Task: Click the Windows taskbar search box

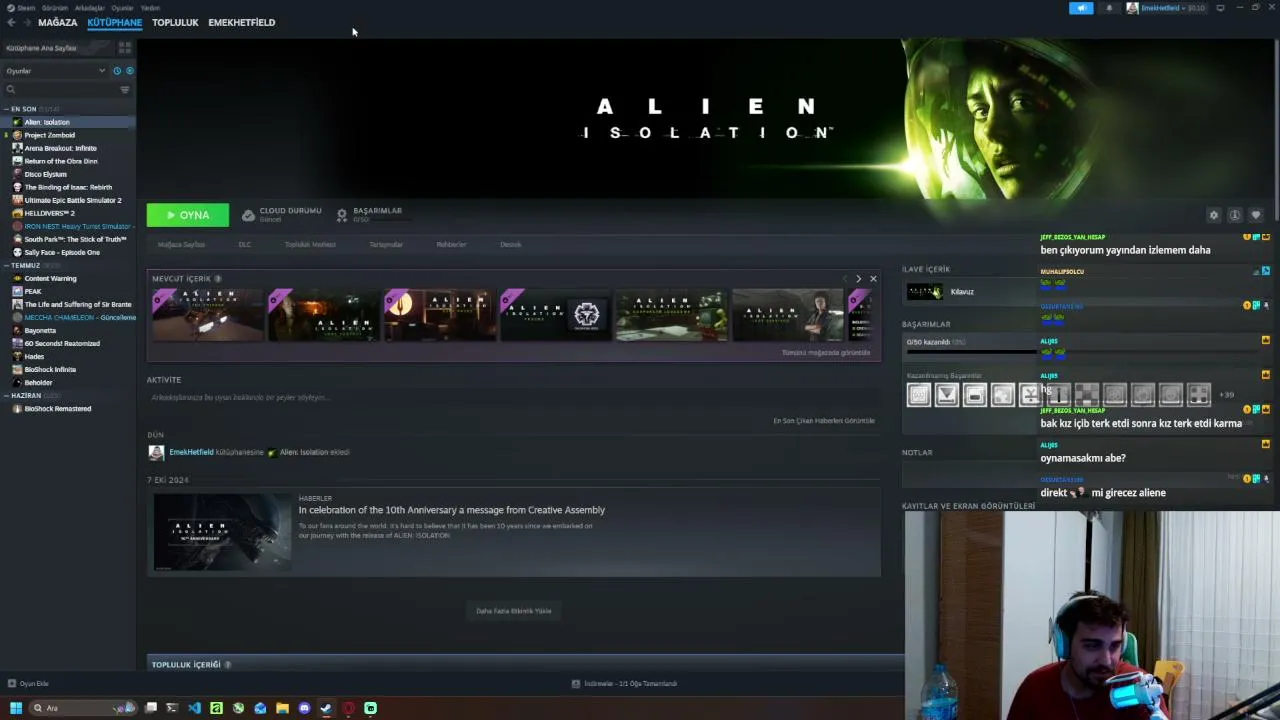Action: (85, 708)
